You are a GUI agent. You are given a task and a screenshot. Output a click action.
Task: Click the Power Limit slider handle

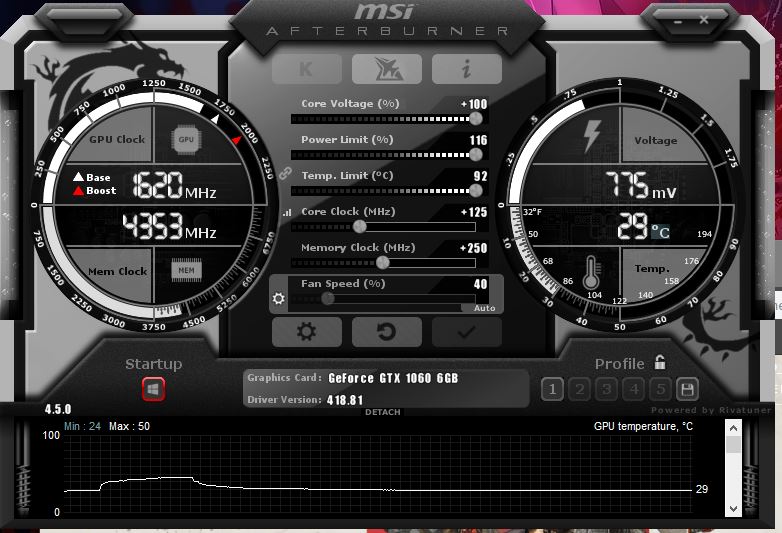pyautogui.click(x=476, y=155)
